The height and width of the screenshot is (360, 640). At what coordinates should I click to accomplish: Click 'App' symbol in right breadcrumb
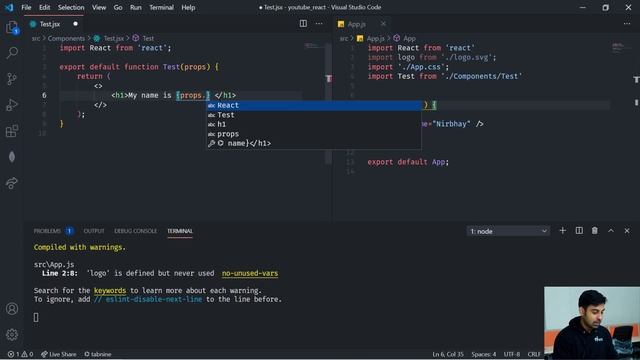click(409, 38)
